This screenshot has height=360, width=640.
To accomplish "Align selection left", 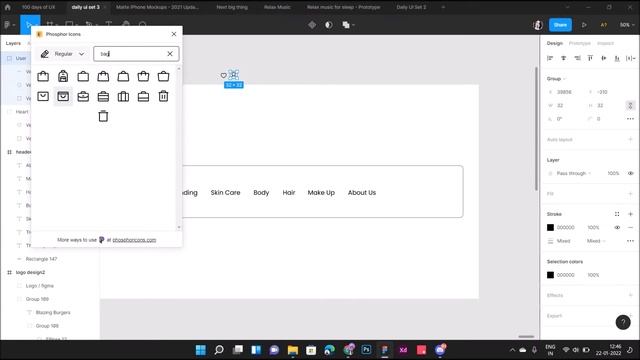I will click(x=550, y=58).
